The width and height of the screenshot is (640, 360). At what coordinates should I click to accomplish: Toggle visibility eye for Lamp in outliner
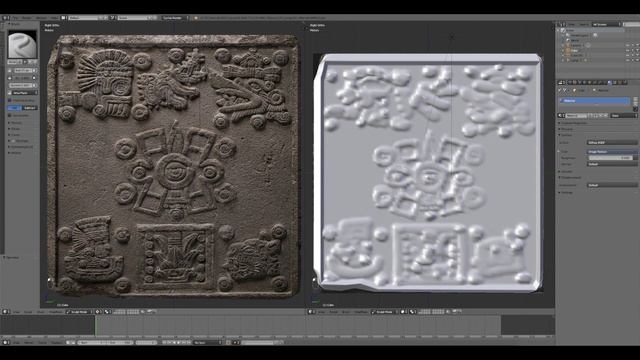pyautogui.click(x=628, y=60)
